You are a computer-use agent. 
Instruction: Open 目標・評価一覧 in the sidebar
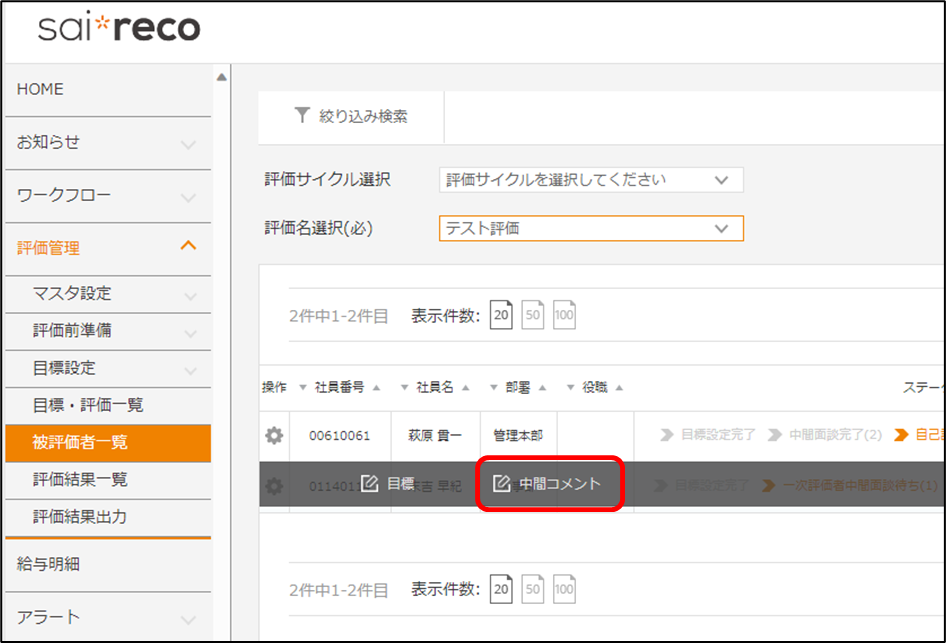pyautogui.click(x=88, y=405)
